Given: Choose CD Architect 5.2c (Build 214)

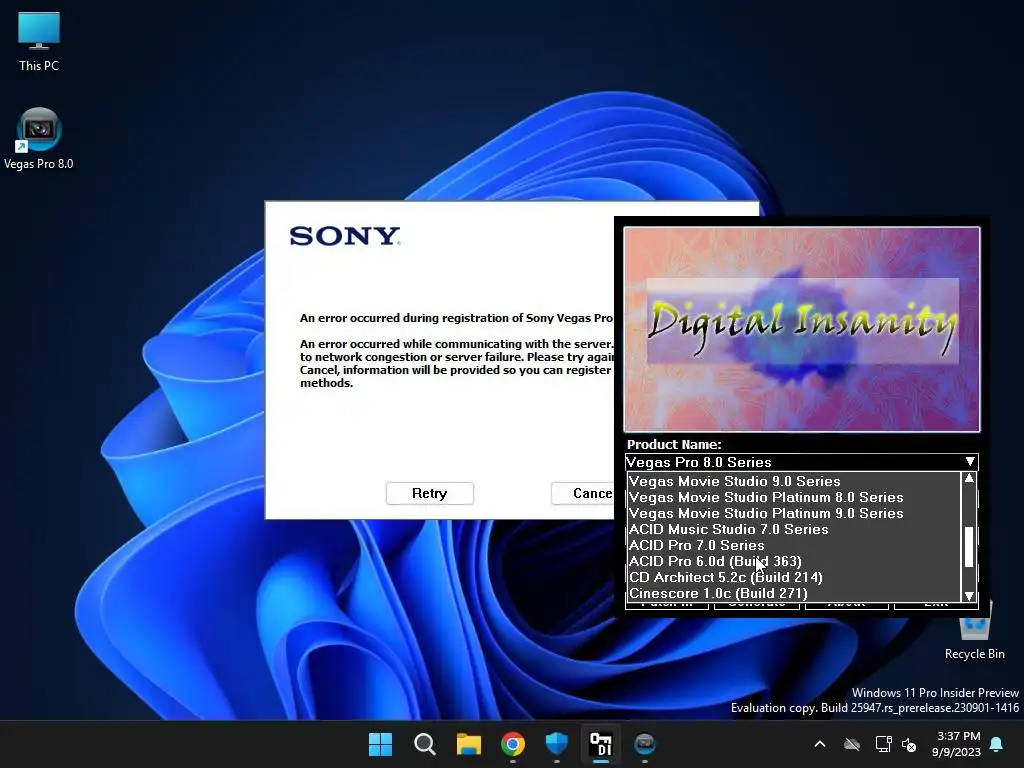Looking at the screenshot, I should coord(793,577).
